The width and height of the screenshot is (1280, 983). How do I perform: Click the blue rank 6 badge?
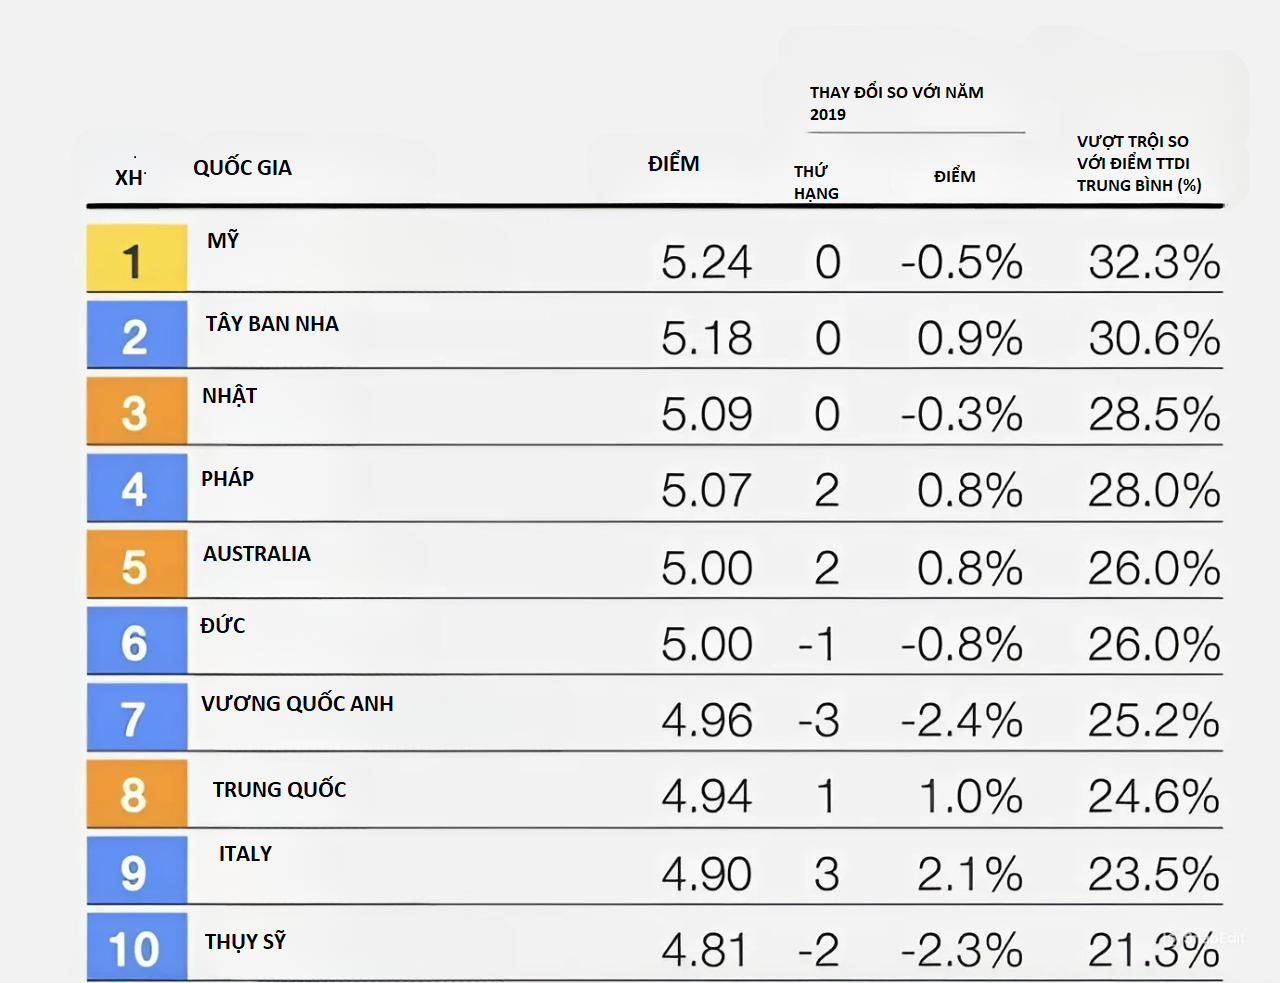(x=136, y=641)
